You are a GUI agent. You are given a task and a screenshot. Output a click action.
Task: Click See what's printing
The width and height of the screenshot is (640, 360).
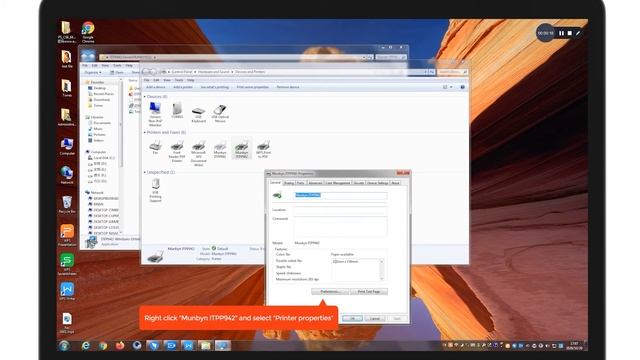coord(215,87)
